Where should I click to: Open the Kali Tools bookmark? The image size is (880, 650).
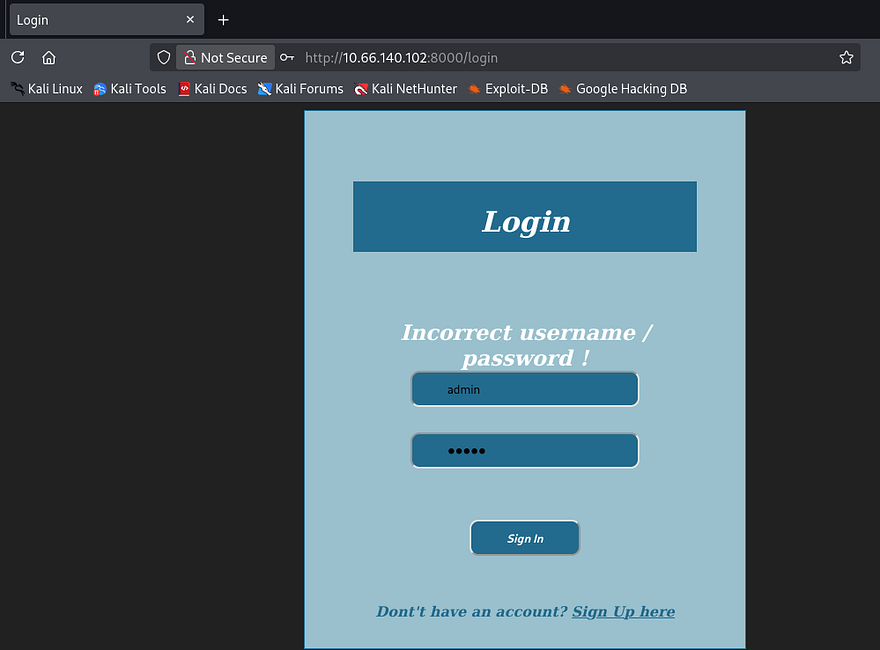coord(130,89)
